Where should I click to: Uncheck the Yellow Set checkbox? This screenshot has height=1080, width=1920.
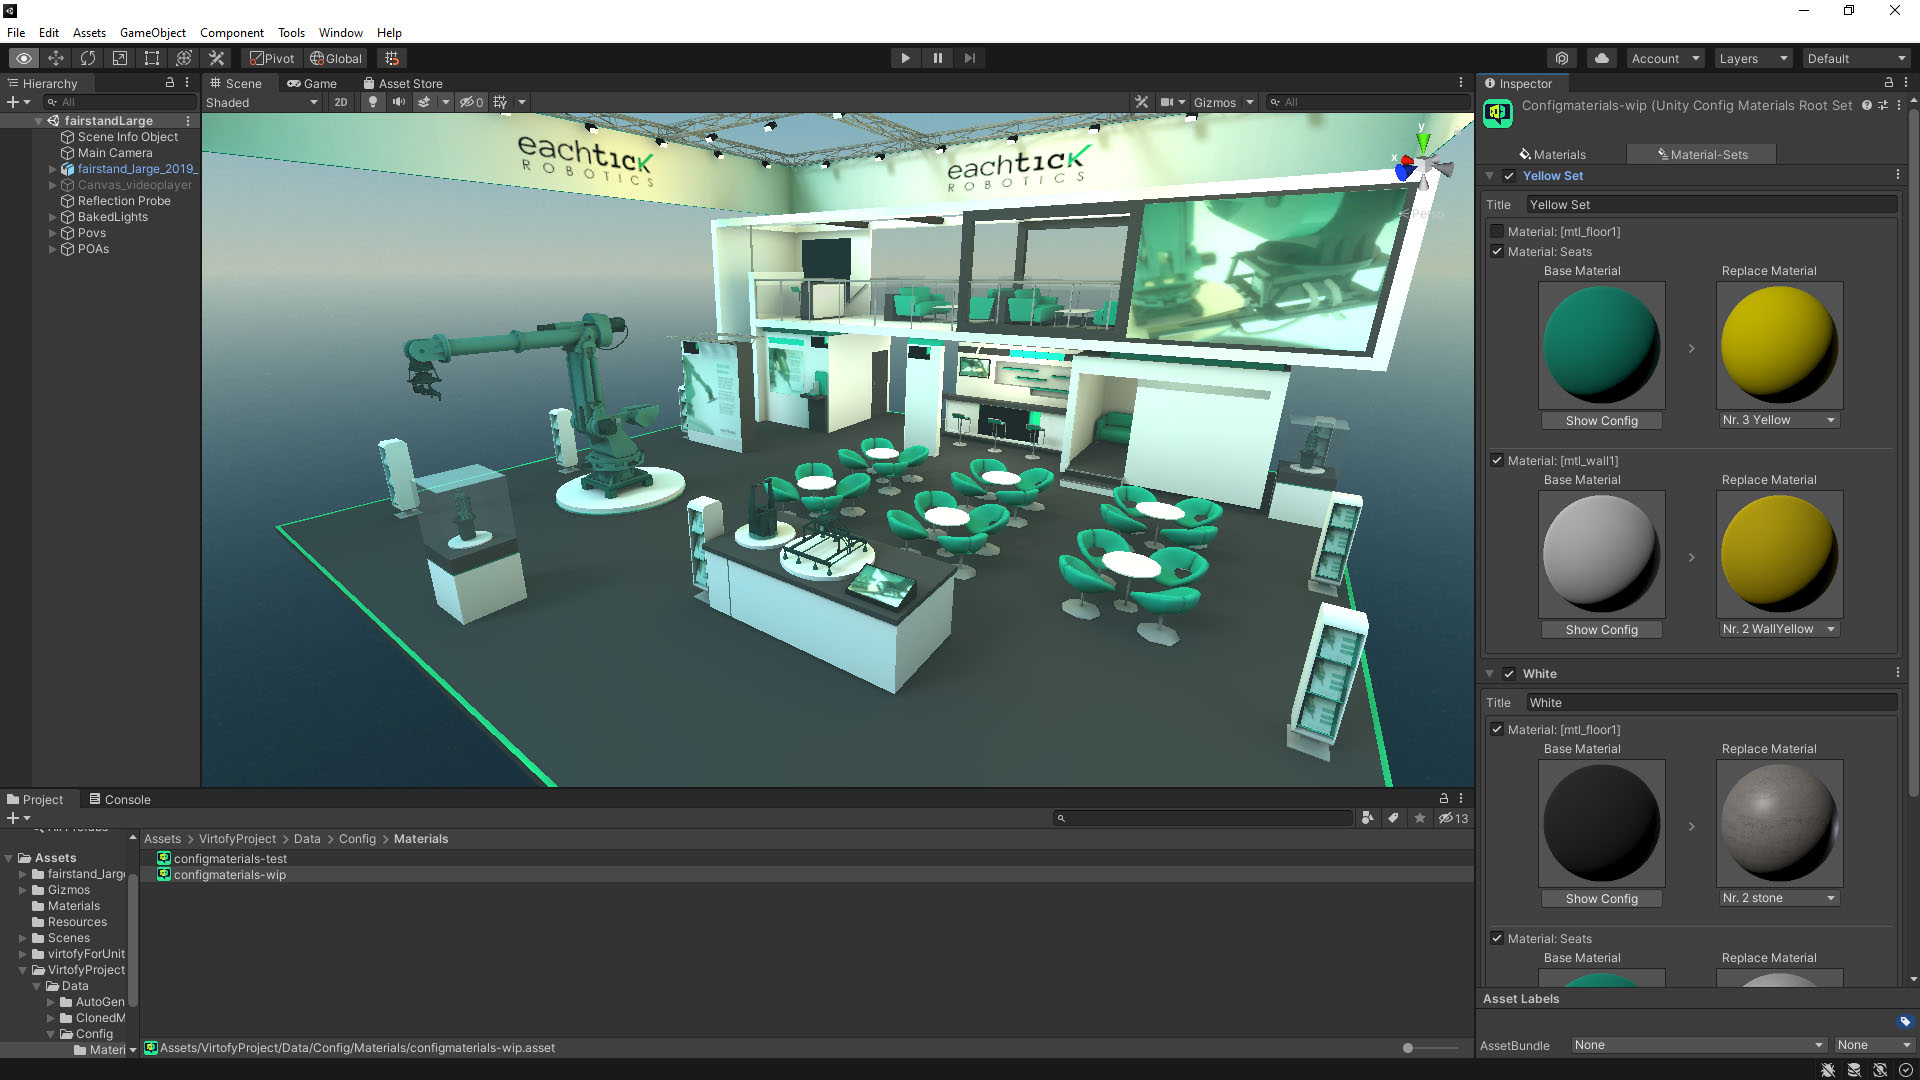point(1509,176)
